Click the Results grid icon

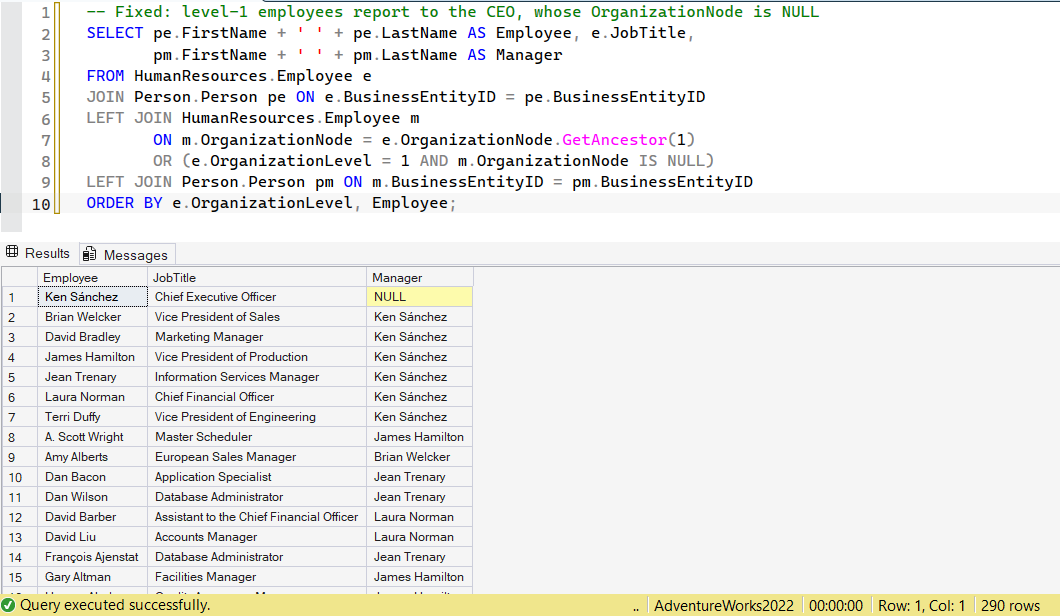(x=12, y=252)
